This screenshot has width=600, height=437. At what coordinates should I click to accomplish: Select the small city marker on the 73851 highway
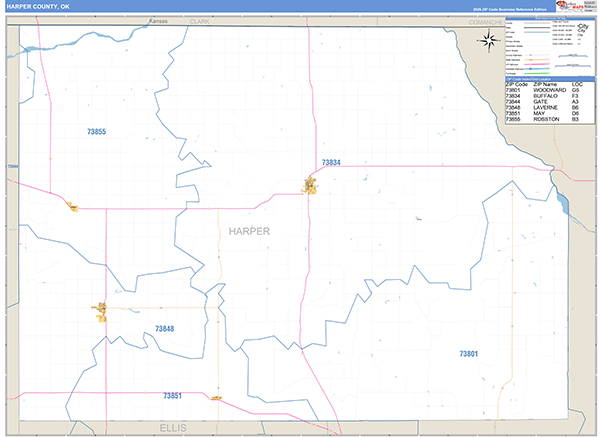(x=217, y=398)
